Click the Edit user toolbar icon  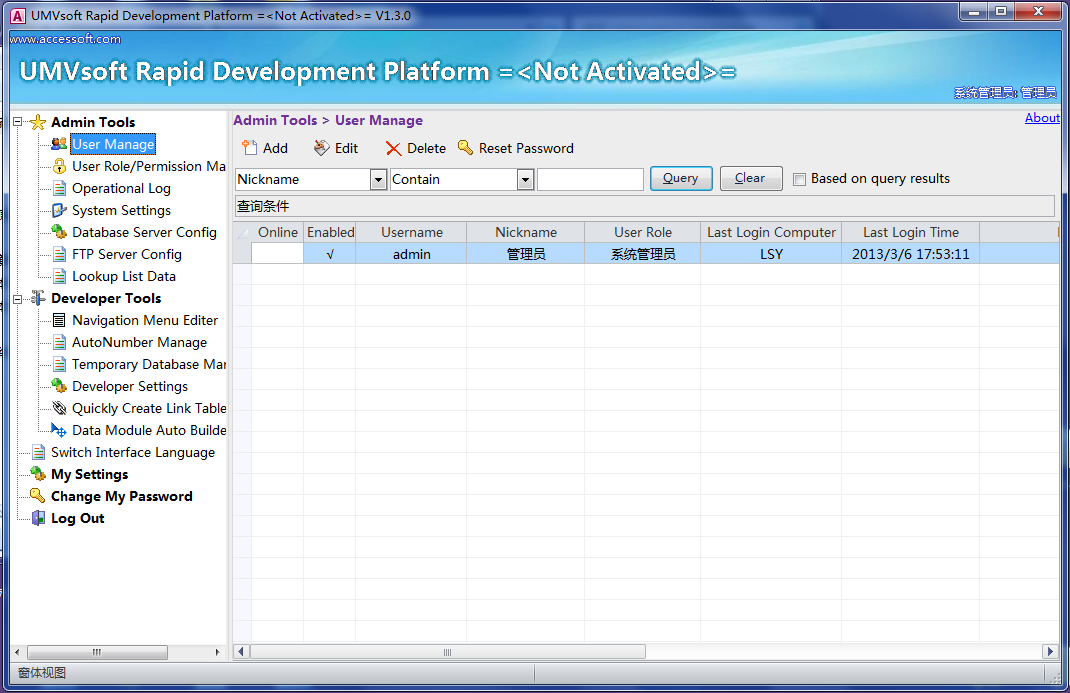coord(321,148)
